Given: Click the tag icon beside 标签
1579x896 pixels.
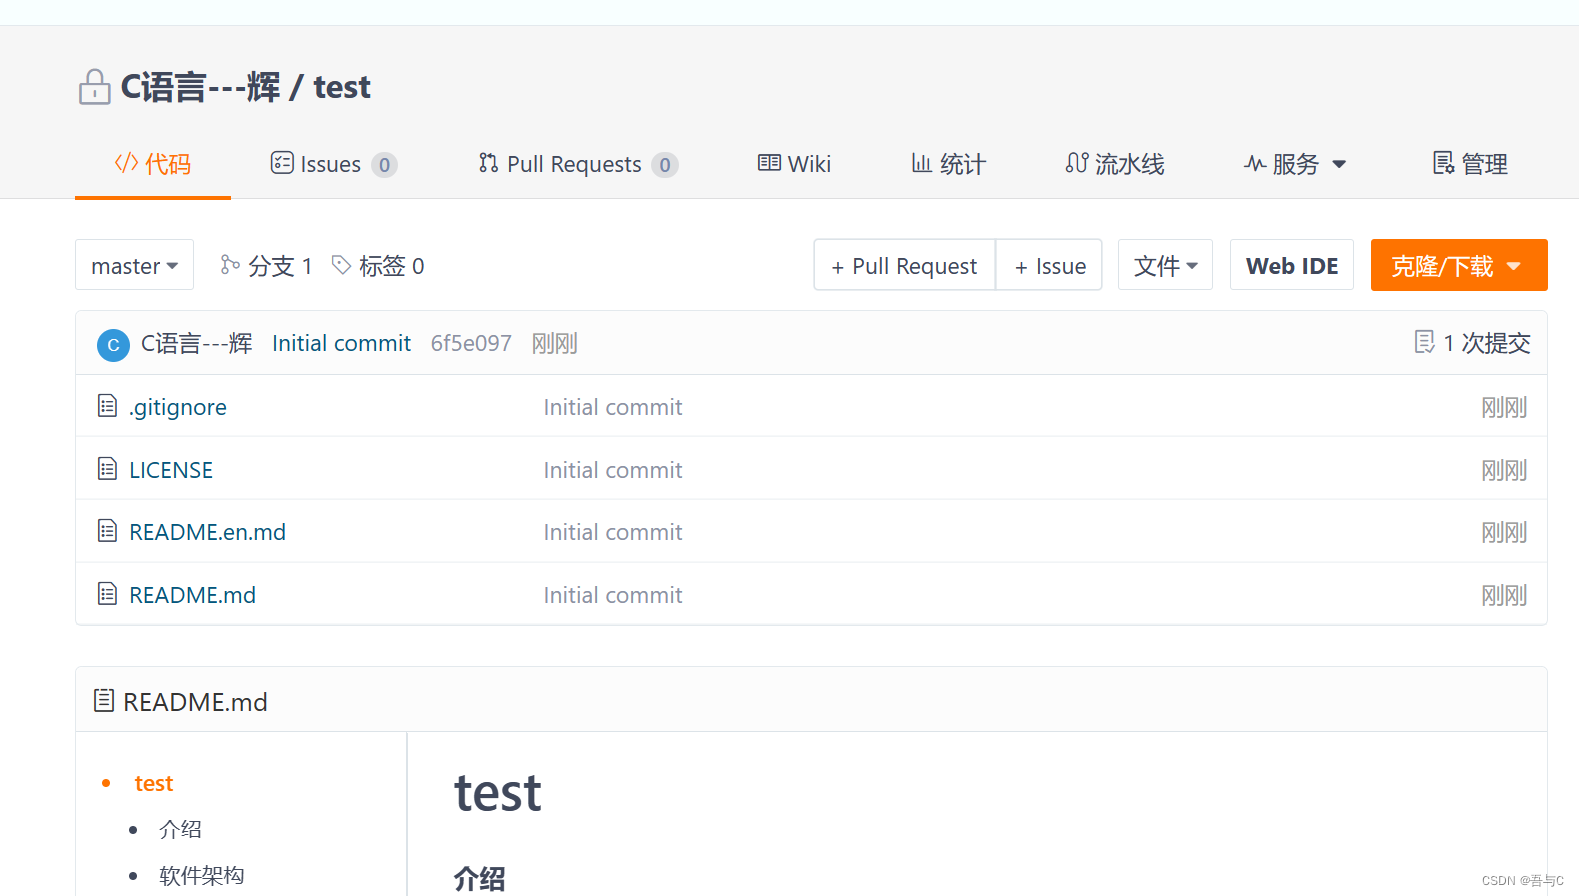Looking at the screenshot, I should point(341,264).
